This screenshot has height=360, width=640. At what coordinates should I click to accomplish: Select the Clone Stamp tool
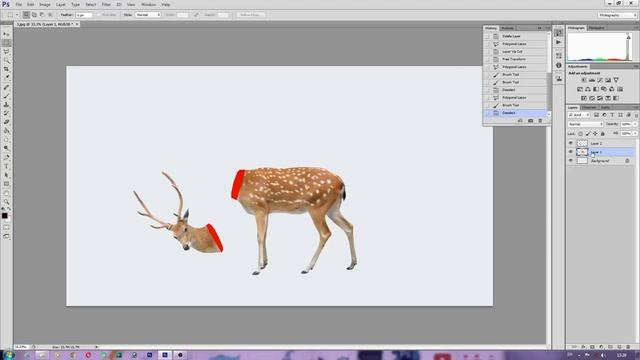pos(6,104)
